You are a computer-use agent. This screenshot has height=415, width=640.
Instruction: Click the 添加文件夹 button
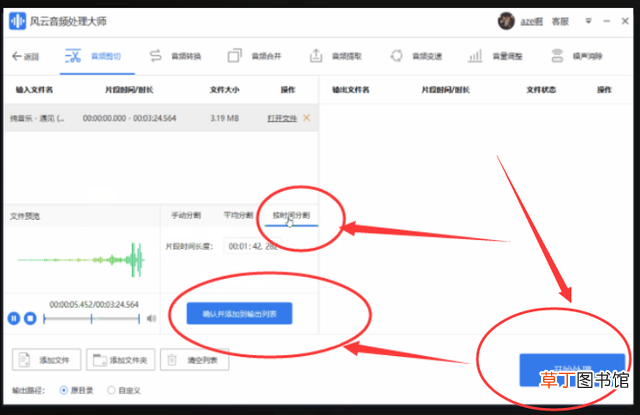[120, 360]
